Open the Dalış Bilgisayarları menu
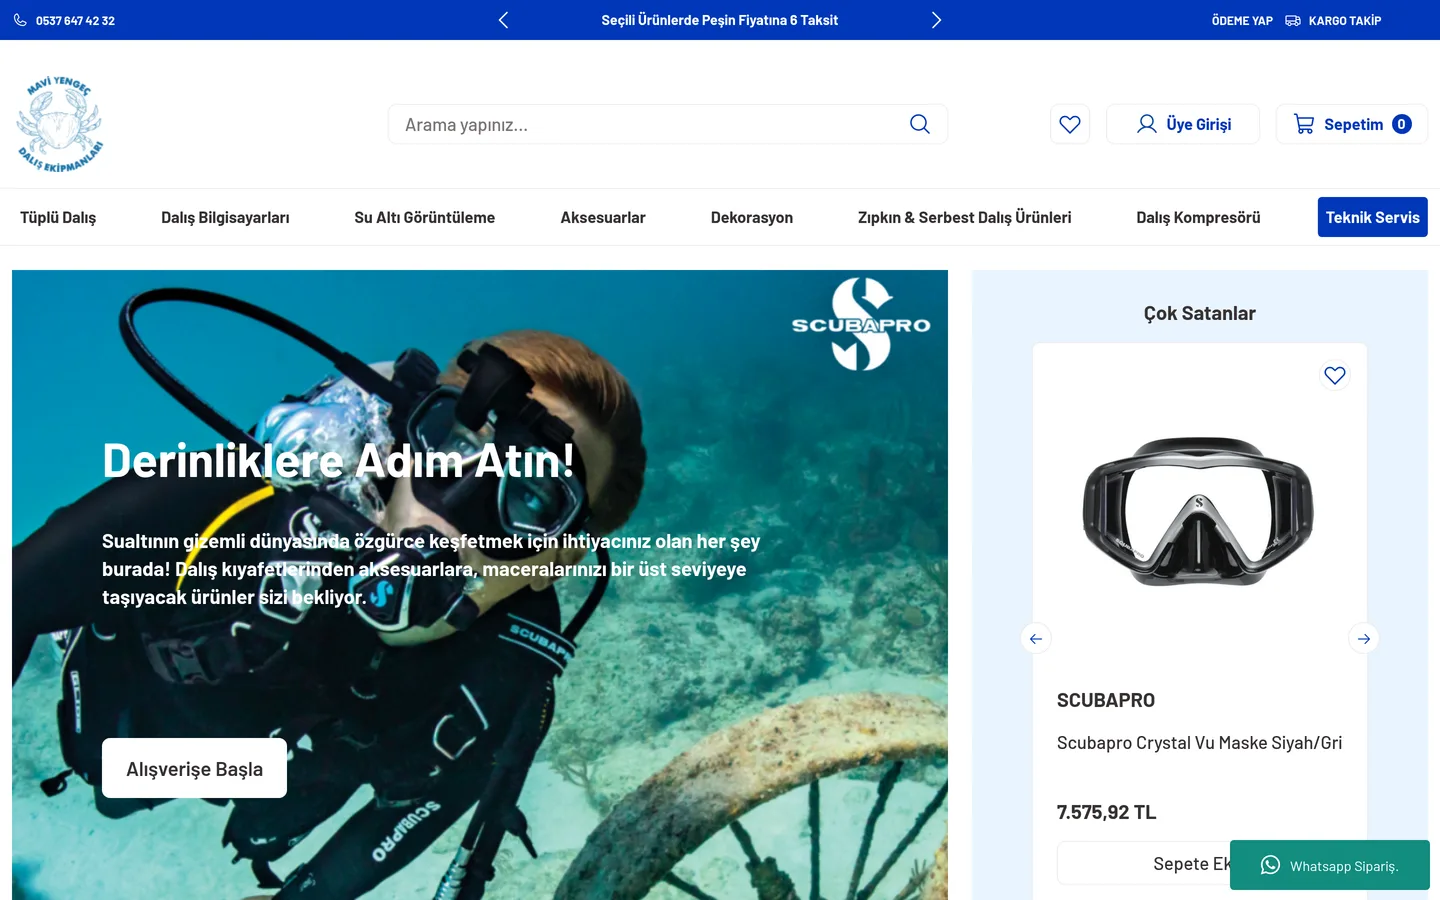Viewport: 1440px width, 900px height. [x=225, y=217]
